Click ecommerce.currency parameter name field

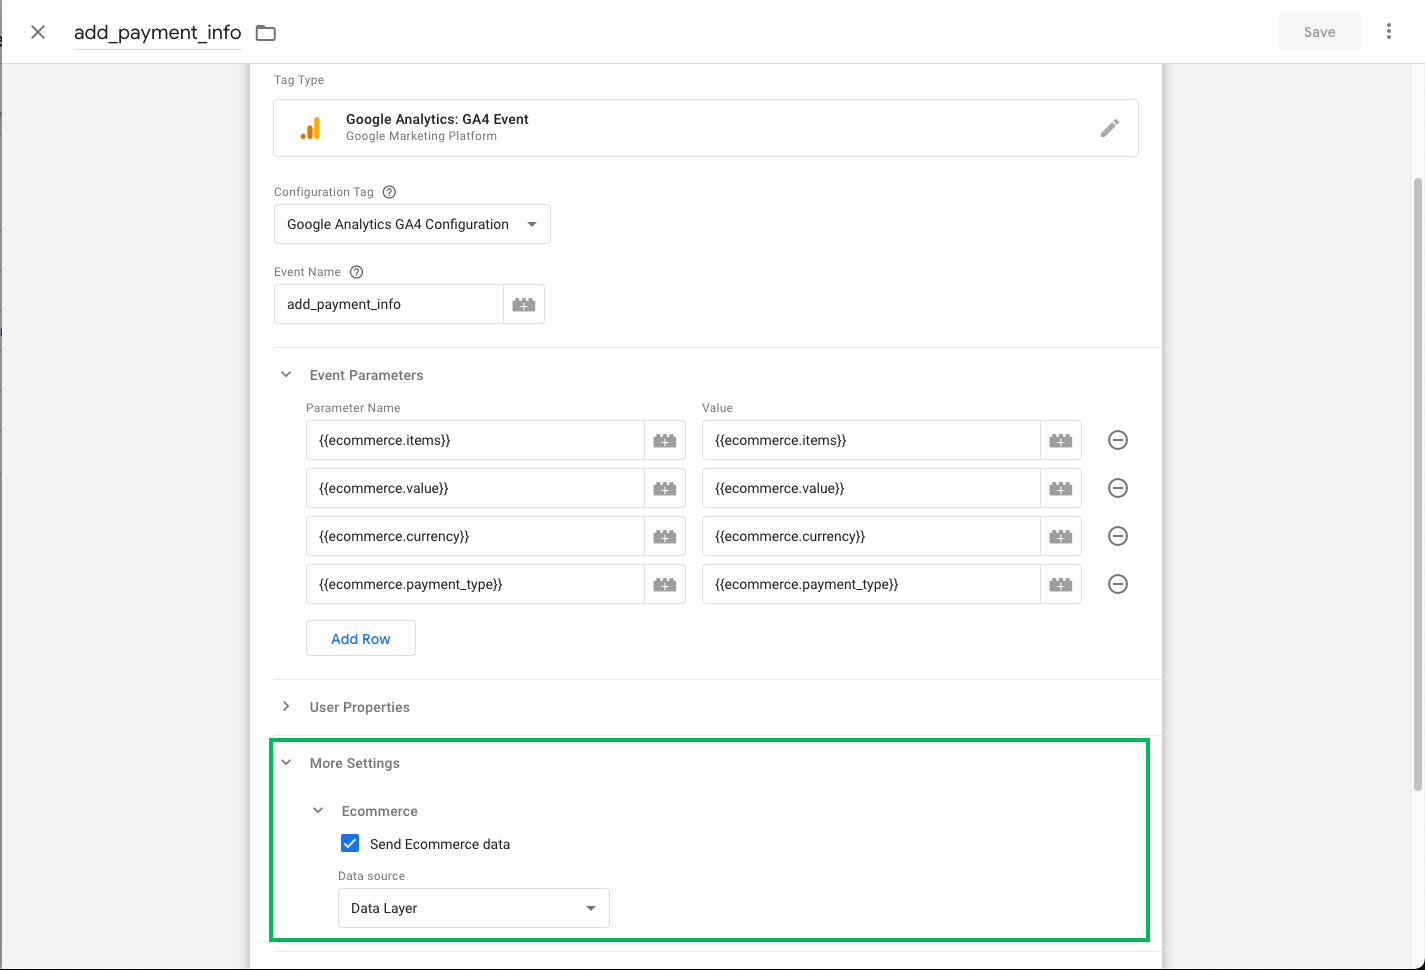coord(475,536)
